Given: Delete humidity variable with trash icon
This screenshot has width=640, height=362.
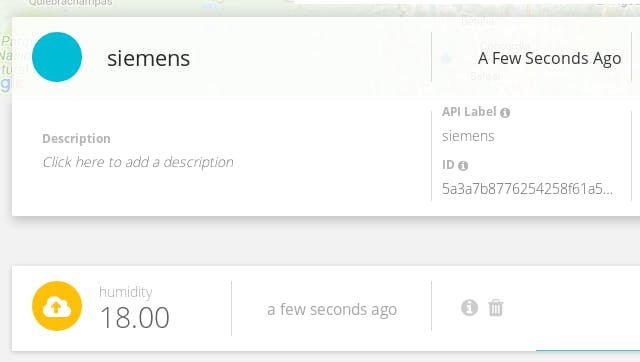Looking at the screenshot, I should pos(496,308).
